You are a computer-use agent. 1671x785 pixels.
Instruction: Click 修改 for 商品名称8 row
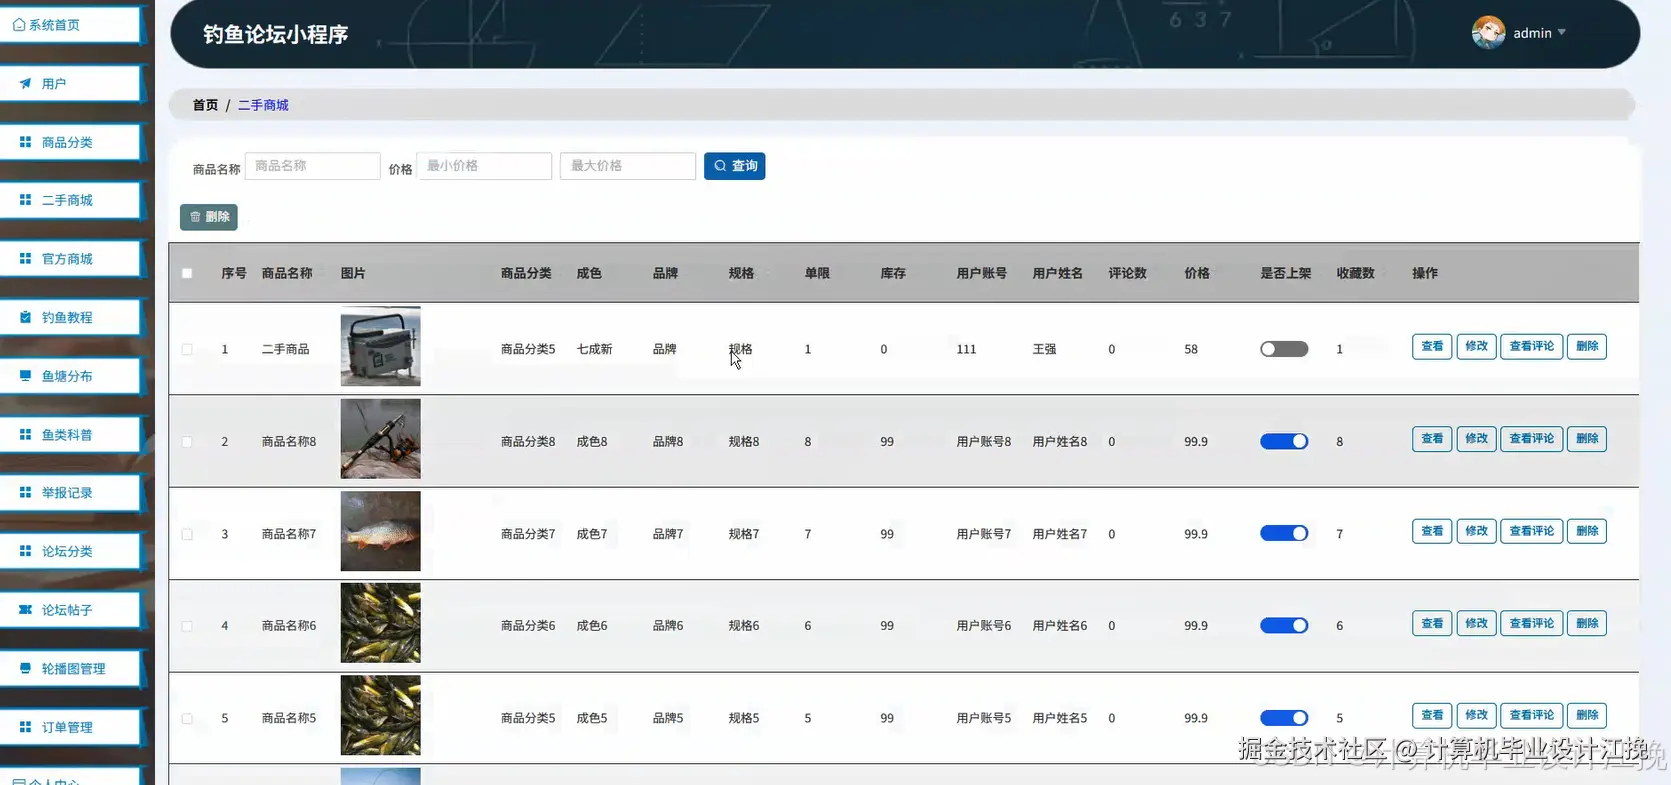(1476, 438)
